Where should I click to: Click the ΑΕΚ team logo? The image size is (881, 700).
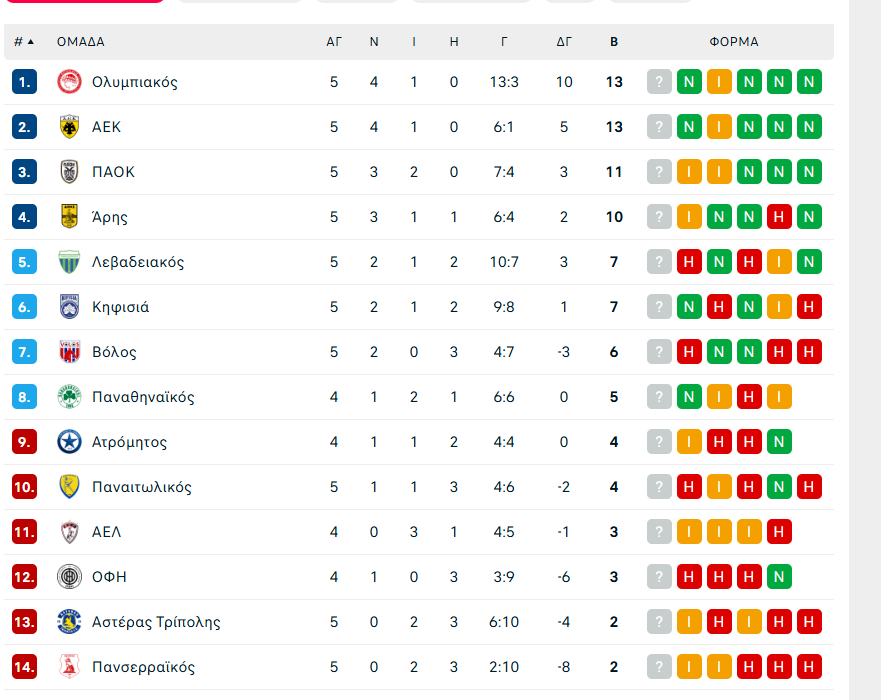point(69,127)
